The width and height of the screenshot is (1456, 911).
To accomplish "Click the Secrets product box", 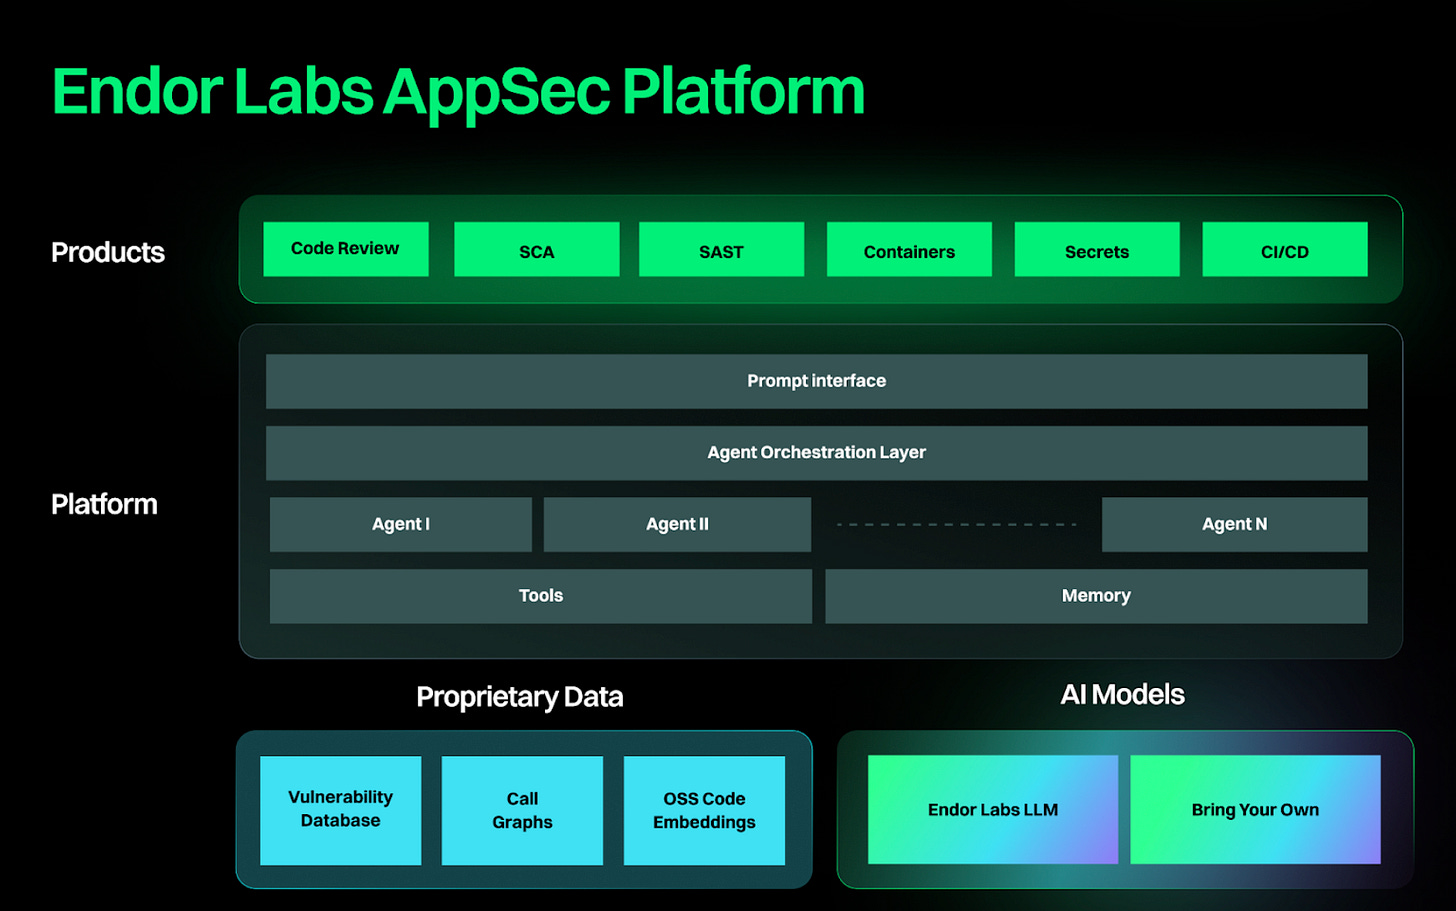I will pos(1097,249).
